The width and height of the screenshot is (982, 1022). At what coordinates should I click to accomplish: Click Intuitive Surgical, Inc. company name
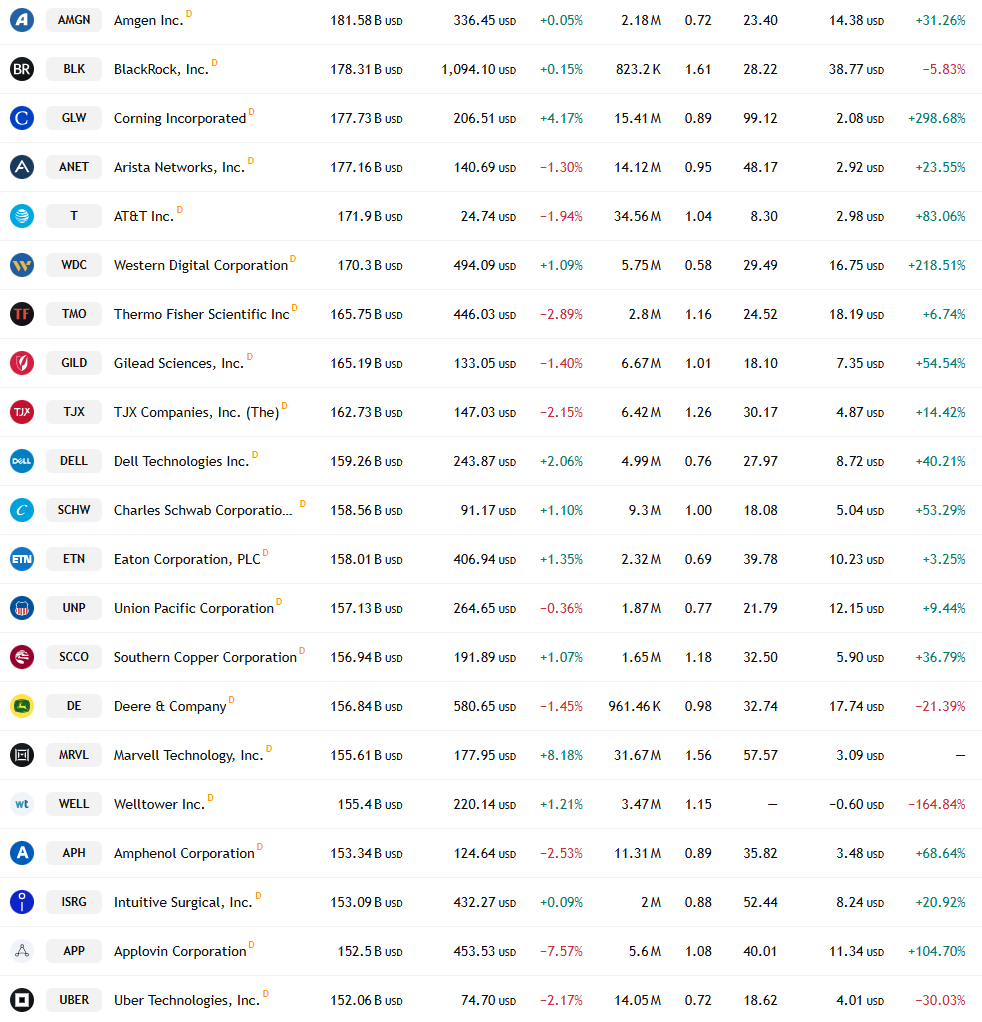pyautogui.click(x=183, y=902)
